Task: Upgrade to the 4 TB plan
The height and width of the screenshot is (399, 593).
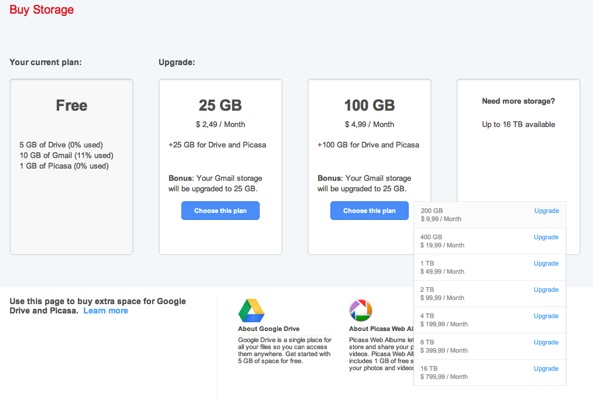Action: click(546, 316)
